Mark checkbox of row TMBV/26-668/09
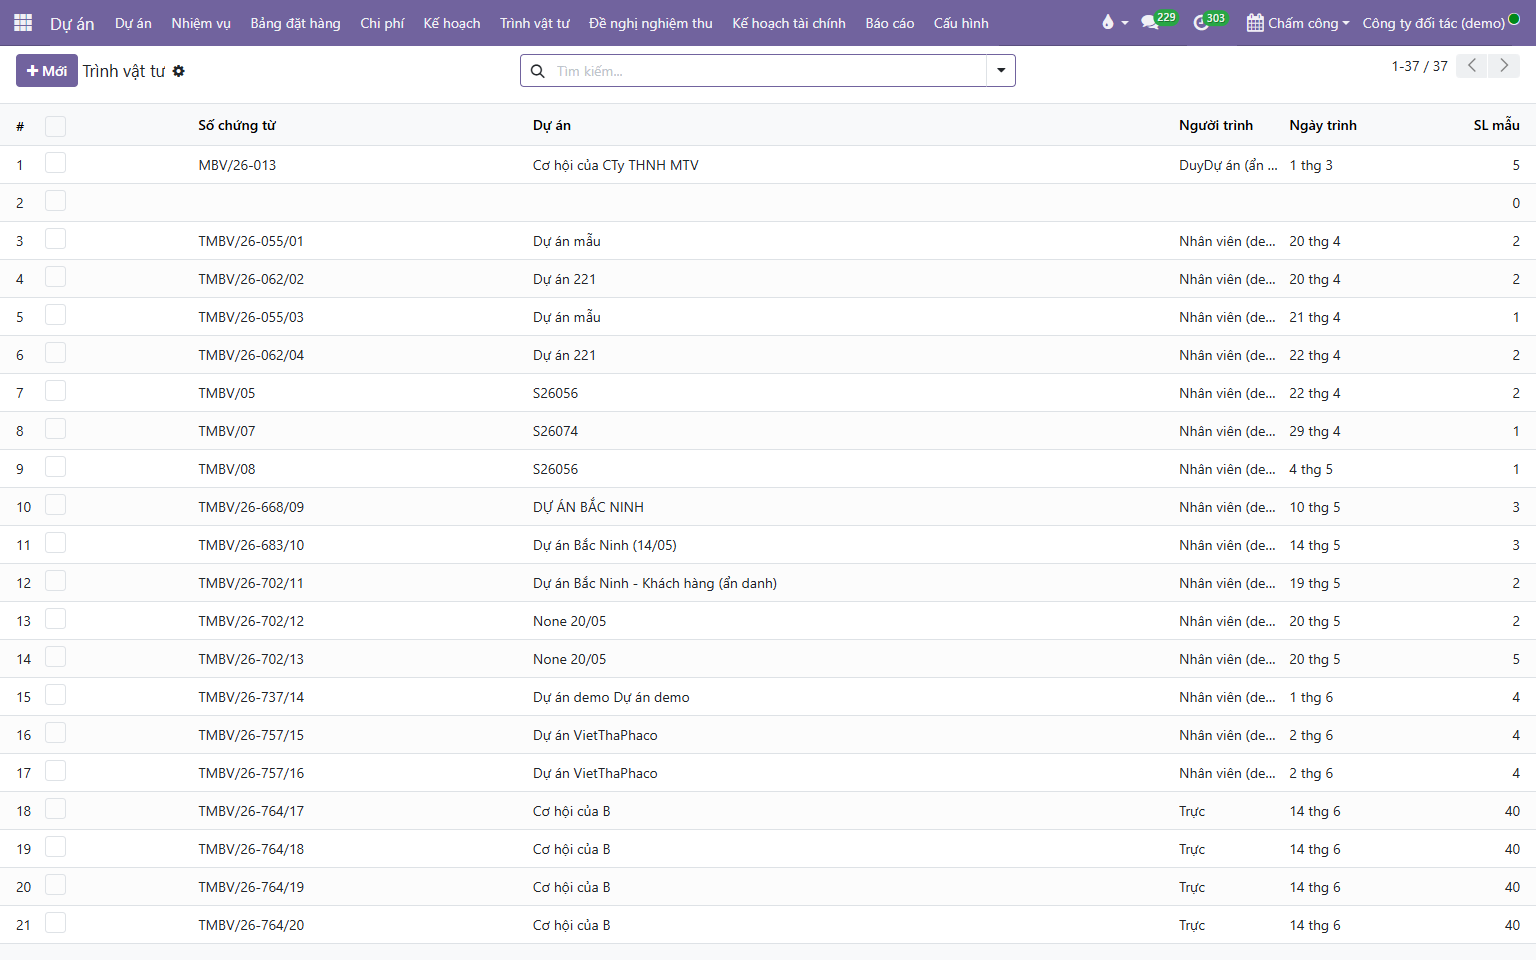This screenshot has width=1536, height=960. pyautogui.click(x=55, y=506)
